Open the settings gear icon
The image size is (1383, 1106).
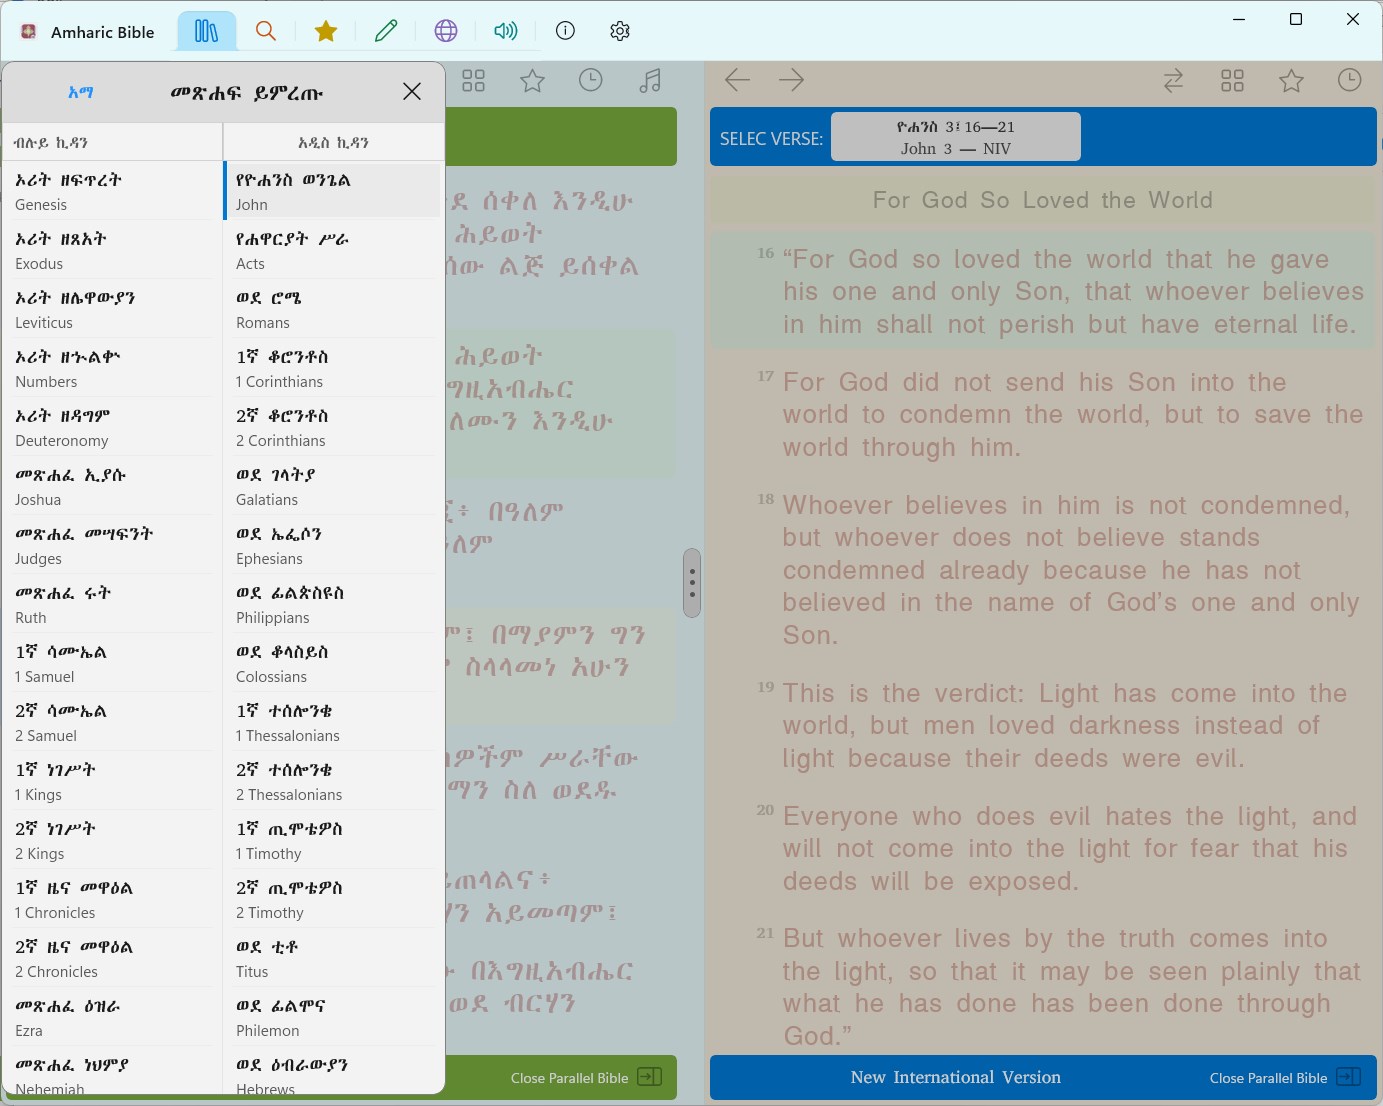pos(620,31)
